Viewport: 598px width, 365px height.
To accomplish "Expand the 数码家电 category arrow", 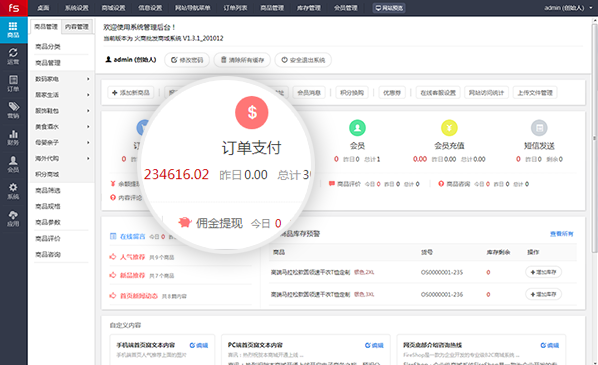I will click(88, 79).
